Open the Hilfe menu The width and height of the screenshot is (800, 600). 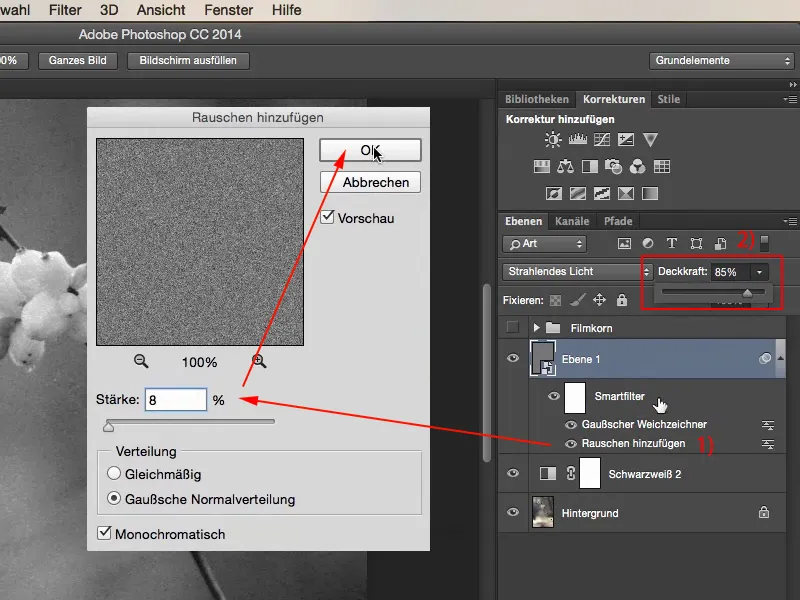(287, 10)
